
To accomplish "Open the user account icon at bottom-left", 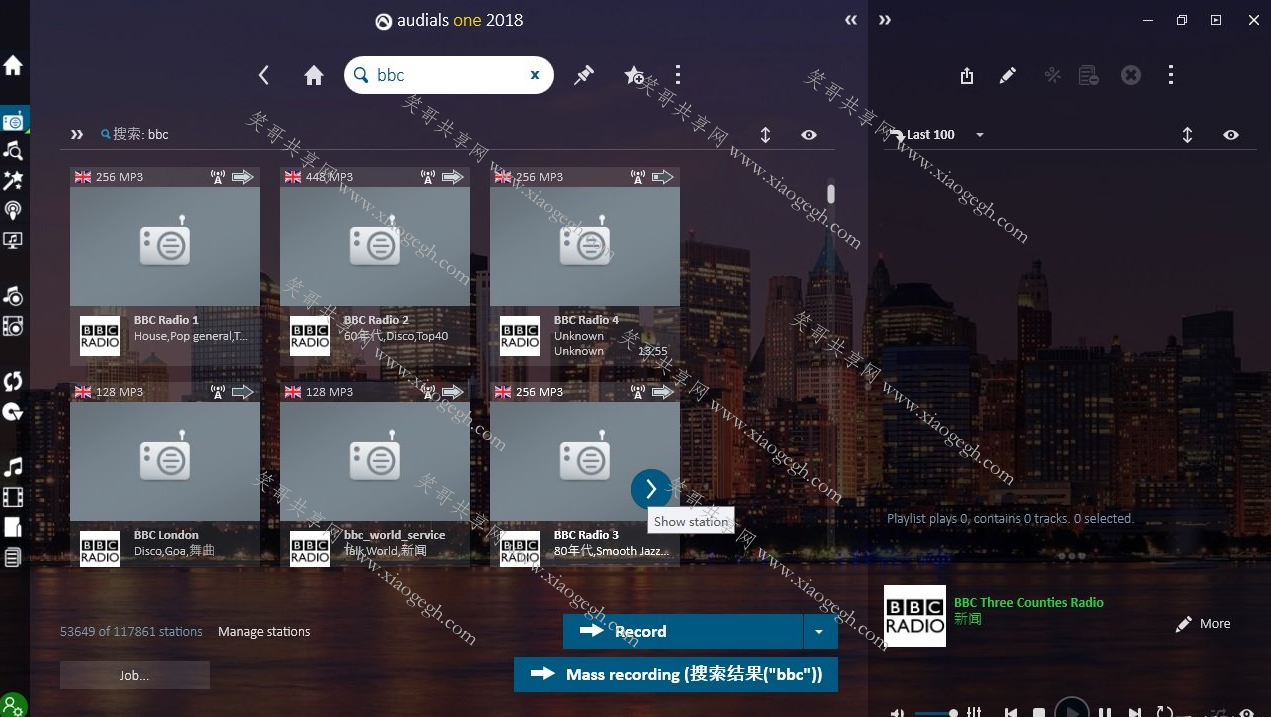I will 13,705.
